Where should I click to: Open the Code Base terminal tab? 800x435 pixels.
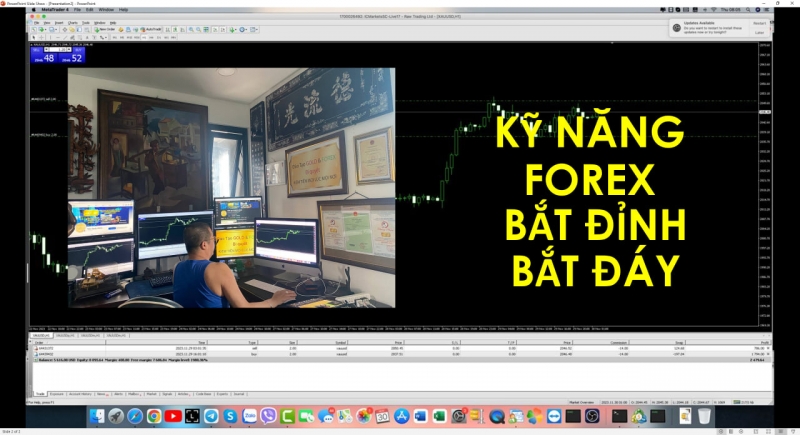pyautogui.click(x=203, y=394)
